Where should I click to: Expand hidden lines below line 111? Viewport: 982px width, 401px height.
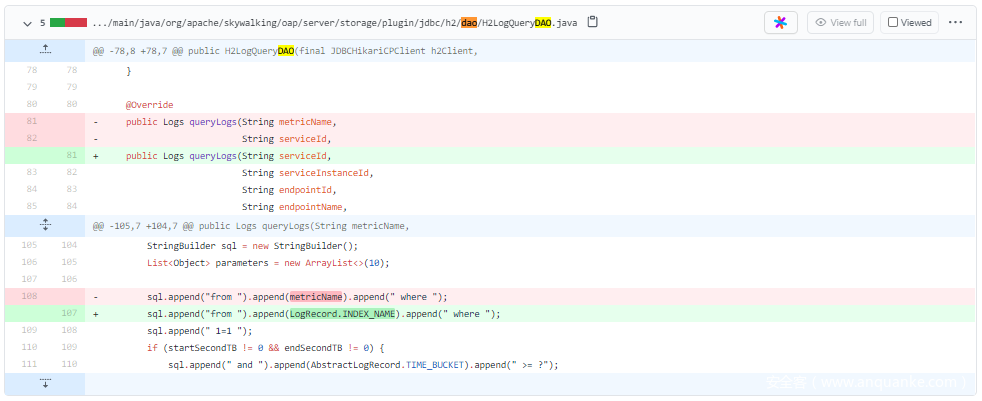click(x=45, y=384)
